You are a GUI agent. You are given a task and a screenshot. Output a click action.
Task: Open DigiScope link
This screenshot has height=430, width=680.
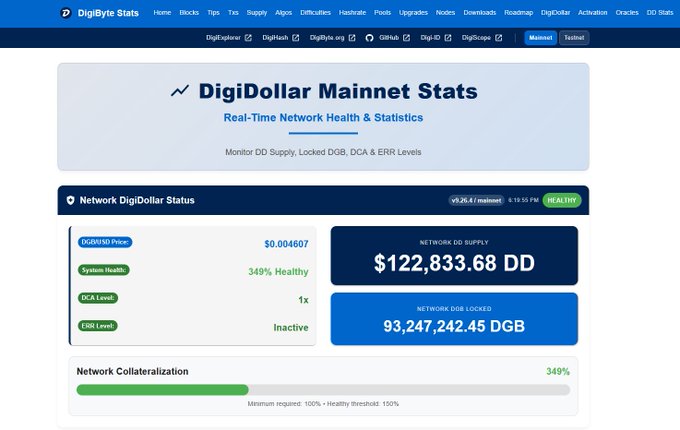point(476,38)
